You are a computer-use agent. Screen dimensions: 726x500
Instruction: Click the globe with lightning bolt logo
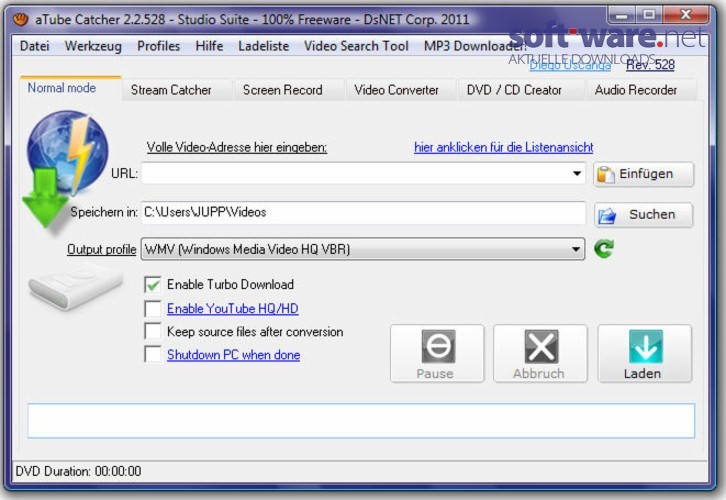tap(67, 151)
